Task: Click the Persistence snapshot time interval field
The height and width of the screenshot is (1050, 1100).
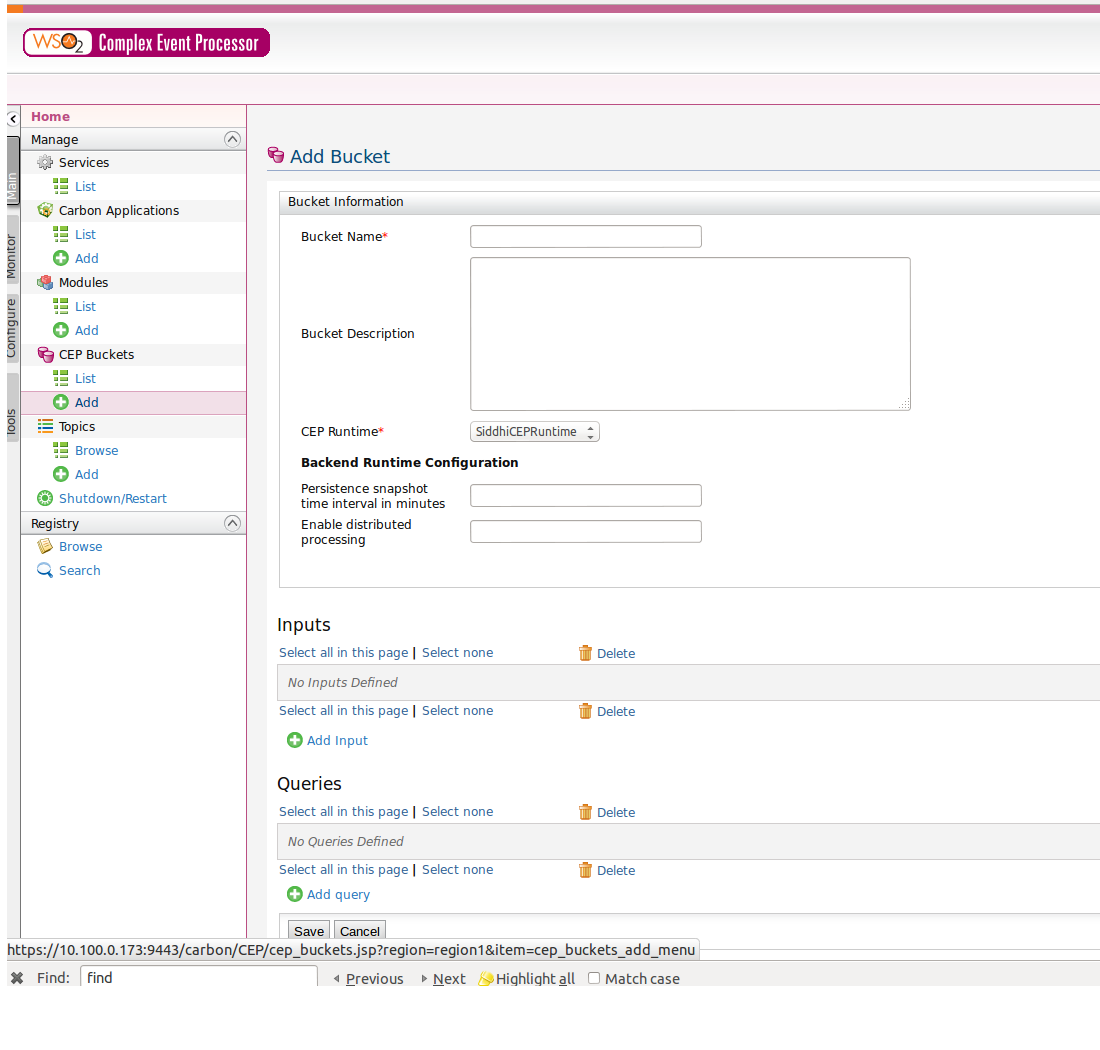Action: (586, 495)
